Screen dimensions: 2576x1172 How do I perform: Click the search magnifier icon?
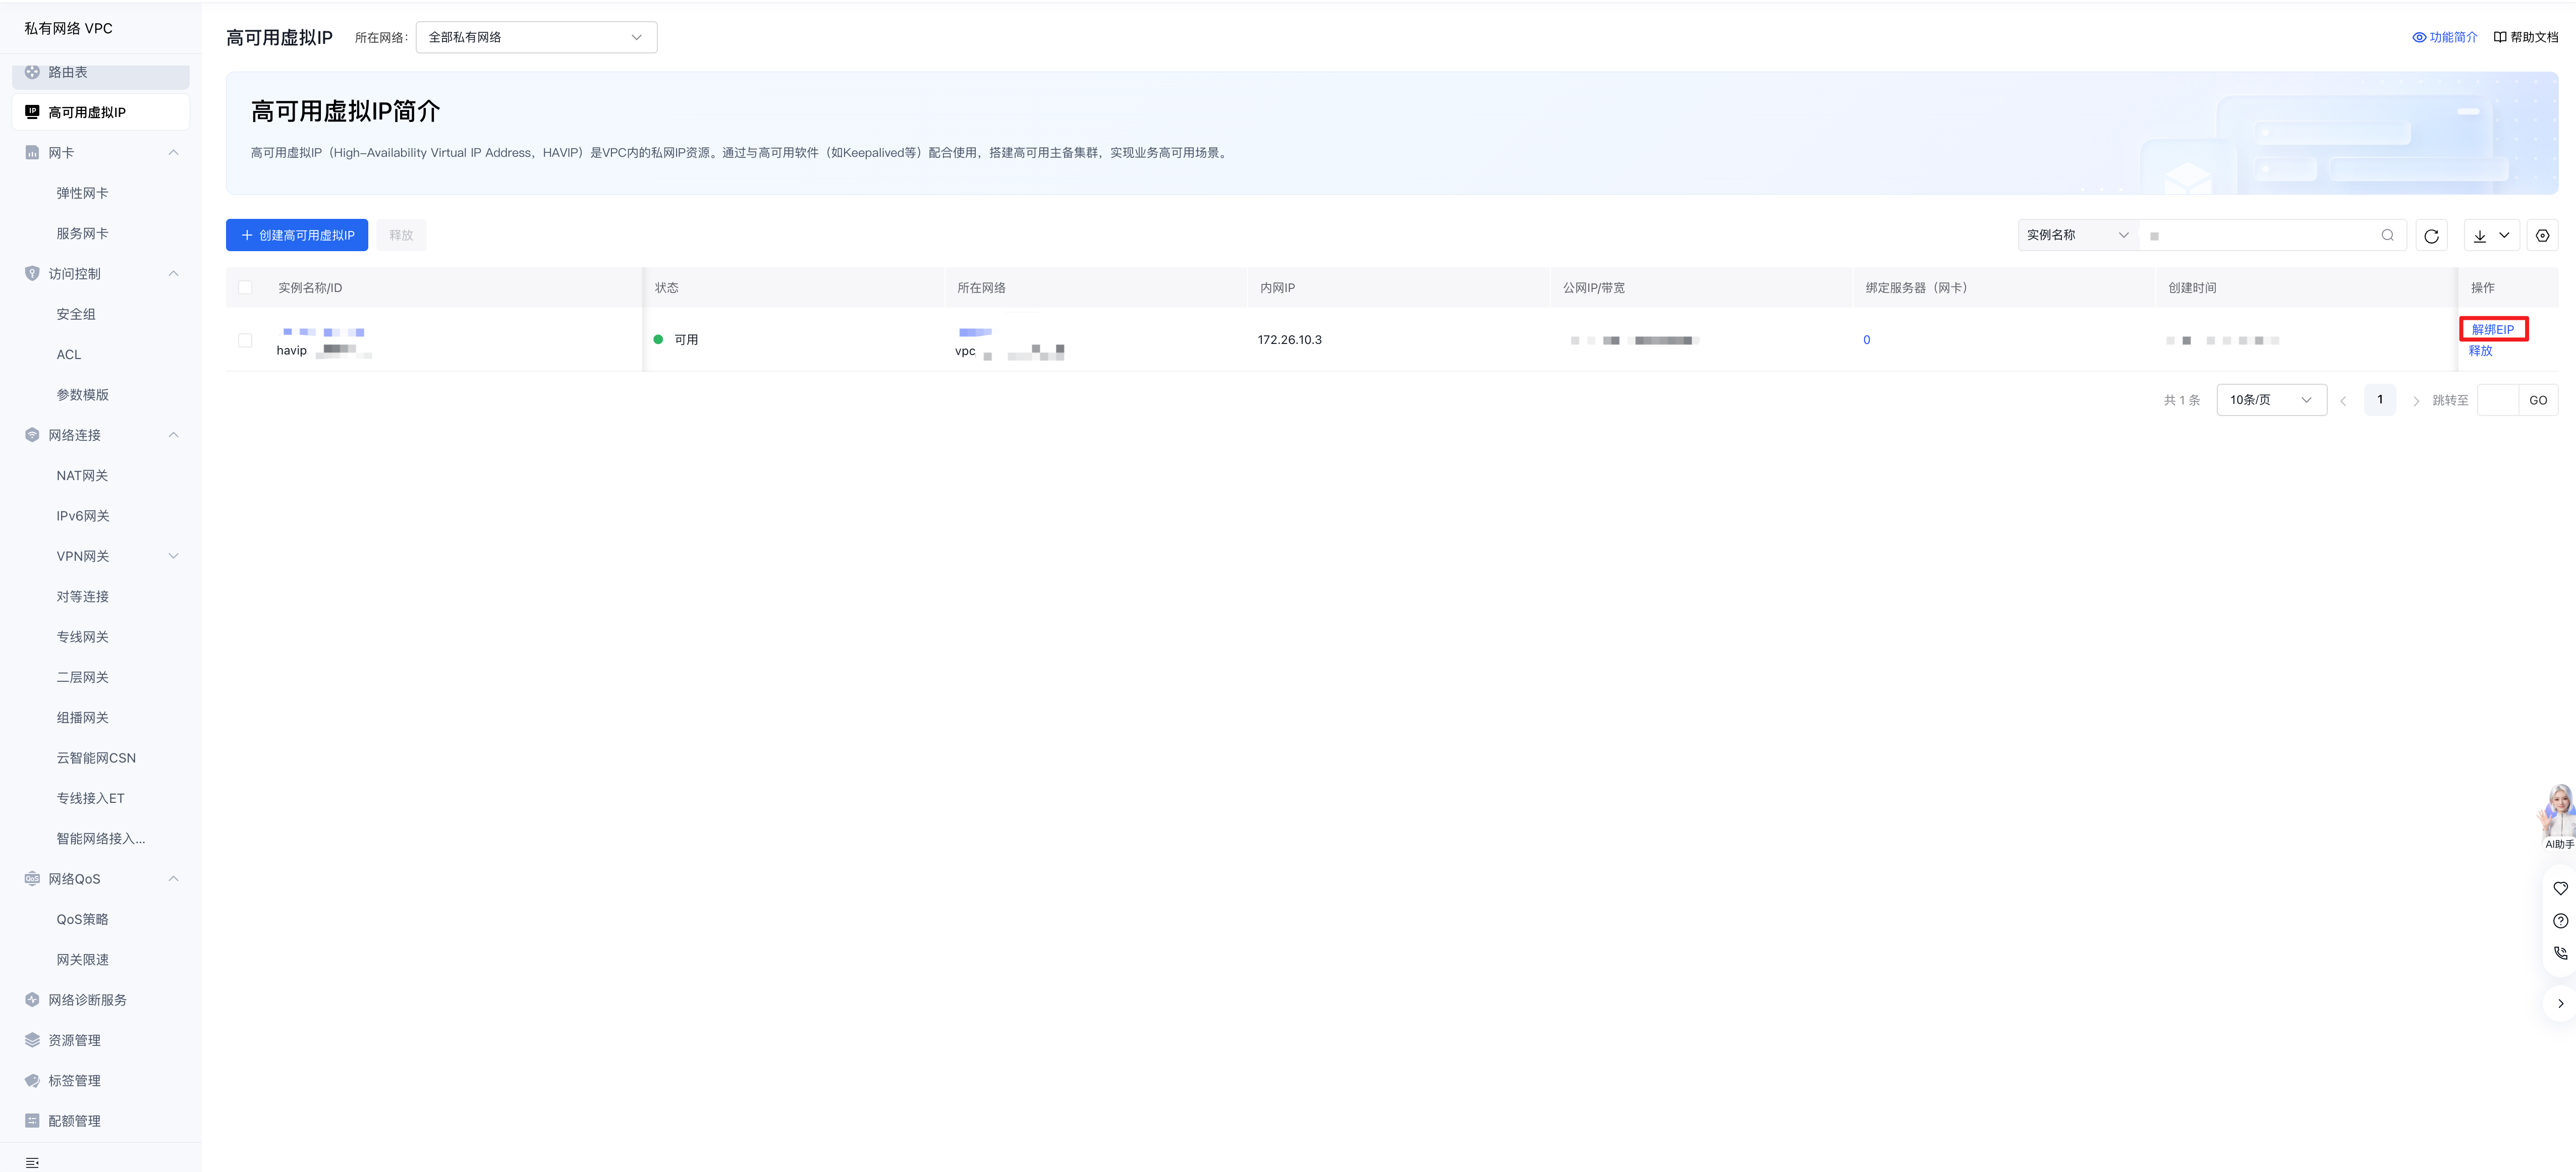click(2388, 235)
